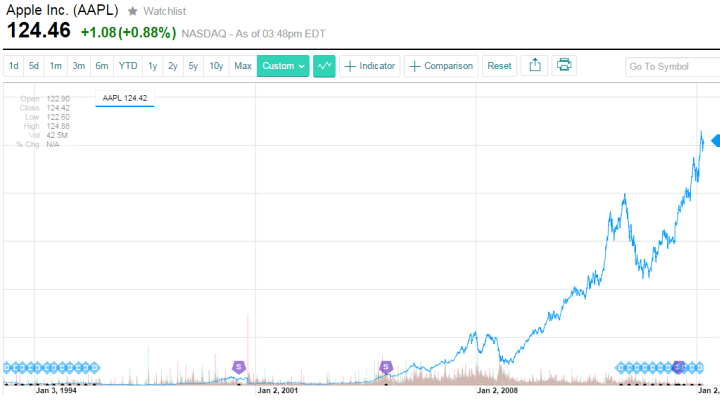Viewport: 720px width, 403px height.
Task: Click the Jan 3, 1994 axis label
Action: [x=56, y=391]
